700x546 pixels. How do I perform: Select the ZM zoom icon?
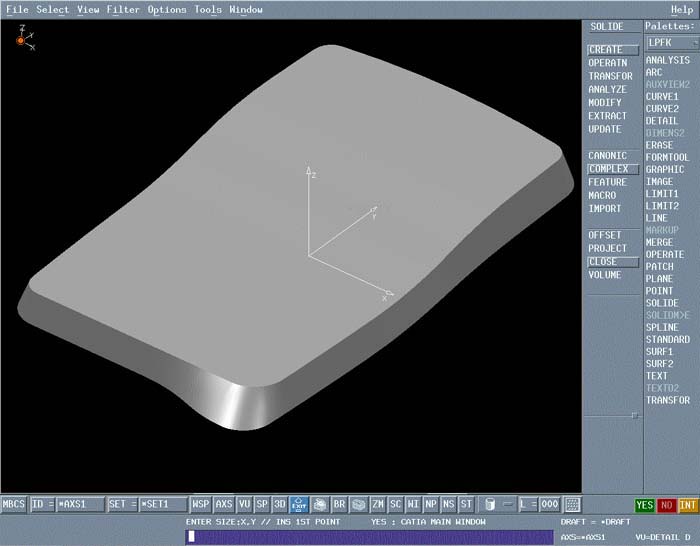pos(378,505)
